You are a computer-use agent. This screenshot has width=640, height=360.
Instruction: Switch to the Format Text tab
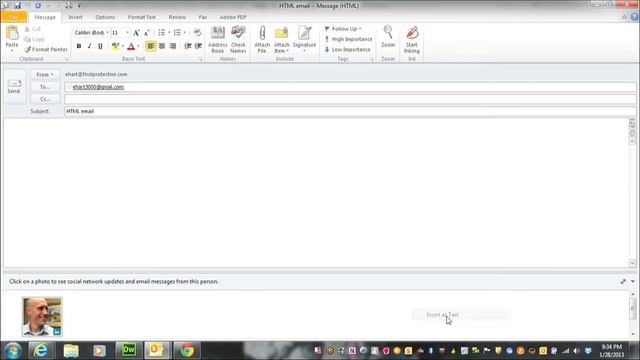pos(142,17)
